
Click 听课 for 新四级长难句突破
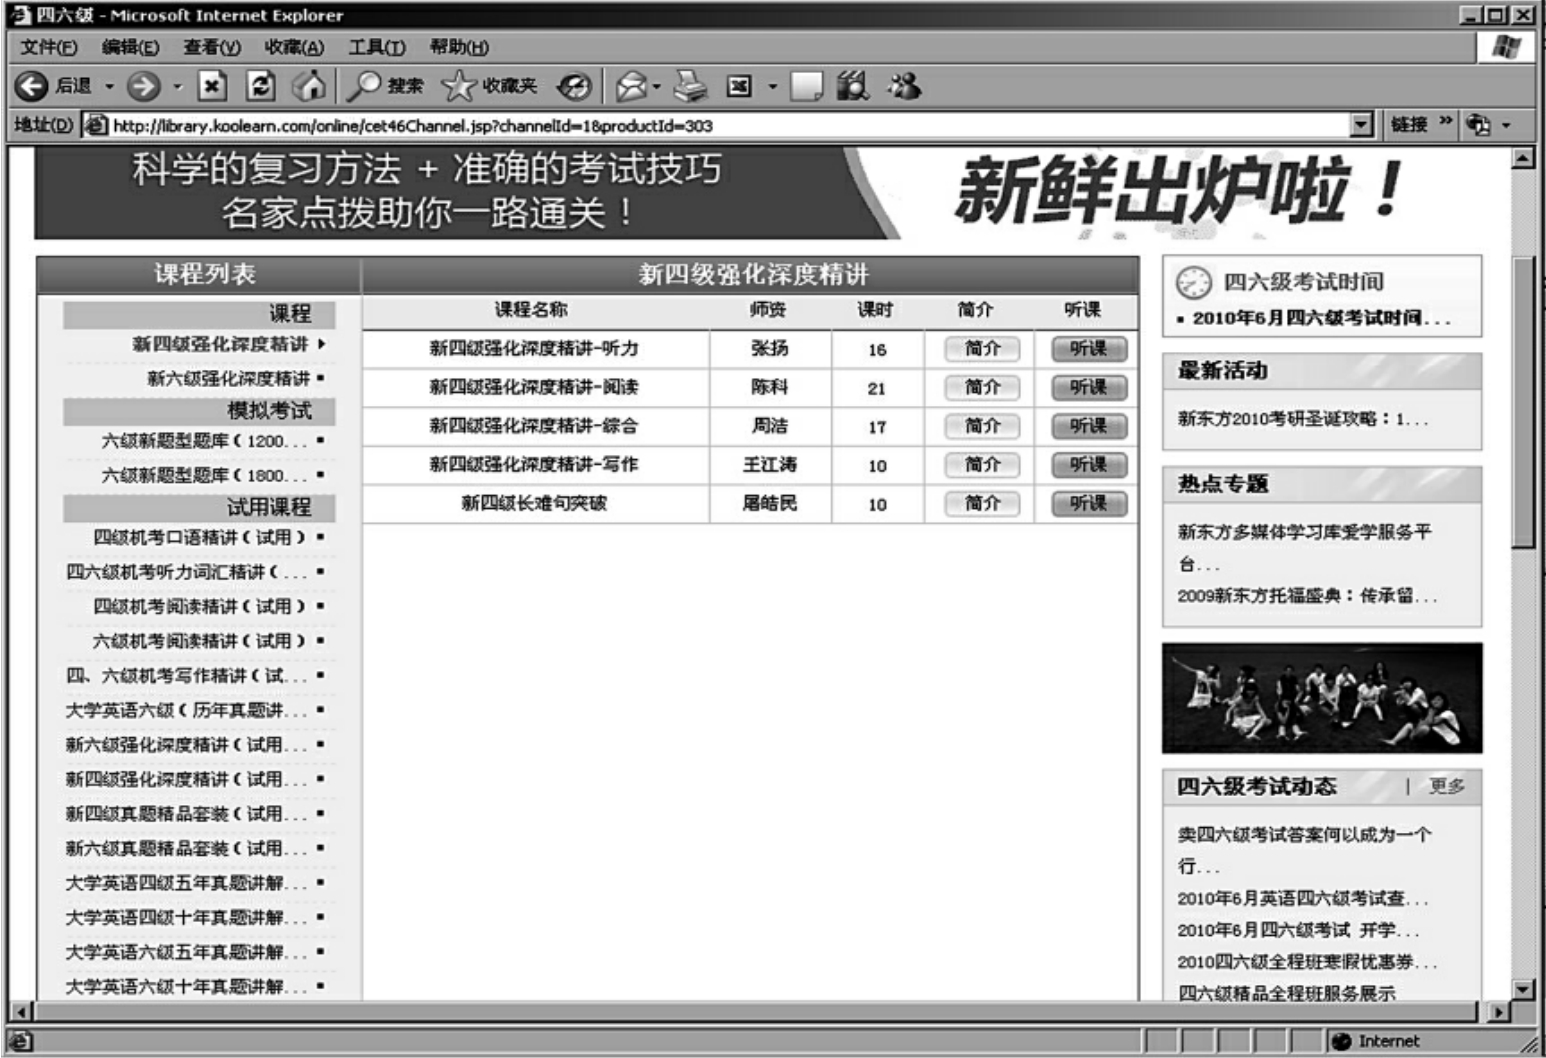pyautogui.click(x=1089, y=503)
